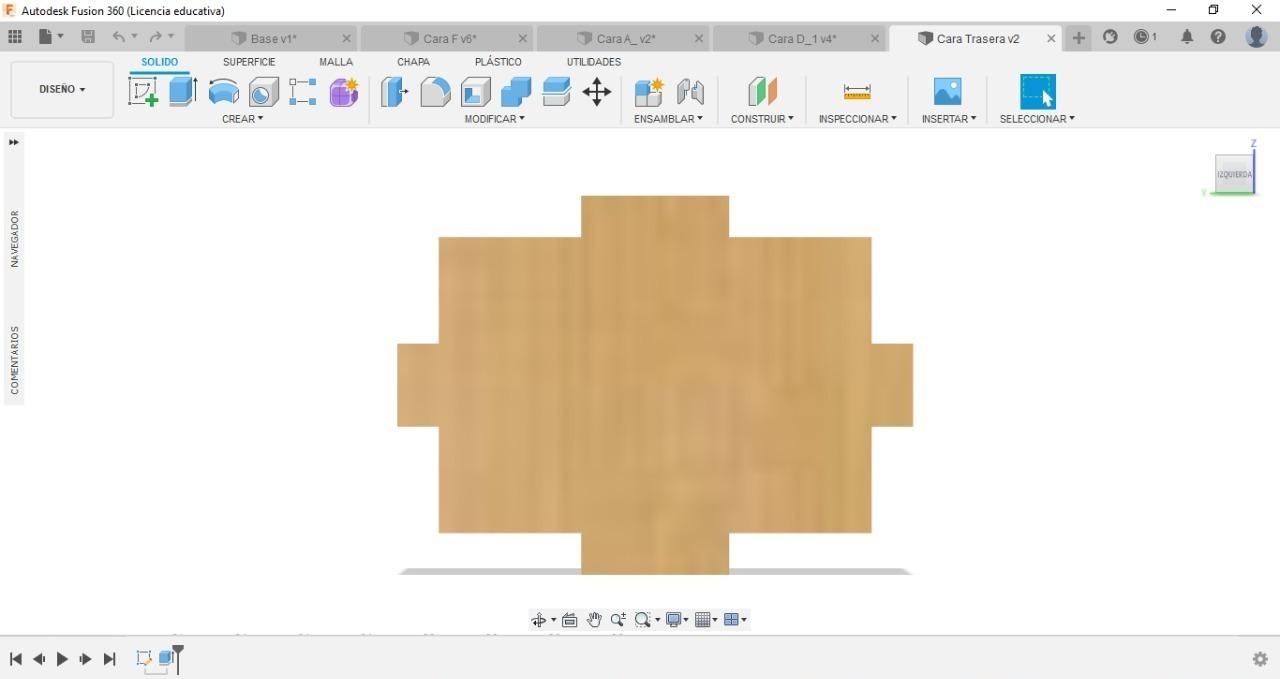Expand the SELECCIONAR menu
Image resolution: width=1280 pixels, height=679 pixels.
coord(1037,119)
